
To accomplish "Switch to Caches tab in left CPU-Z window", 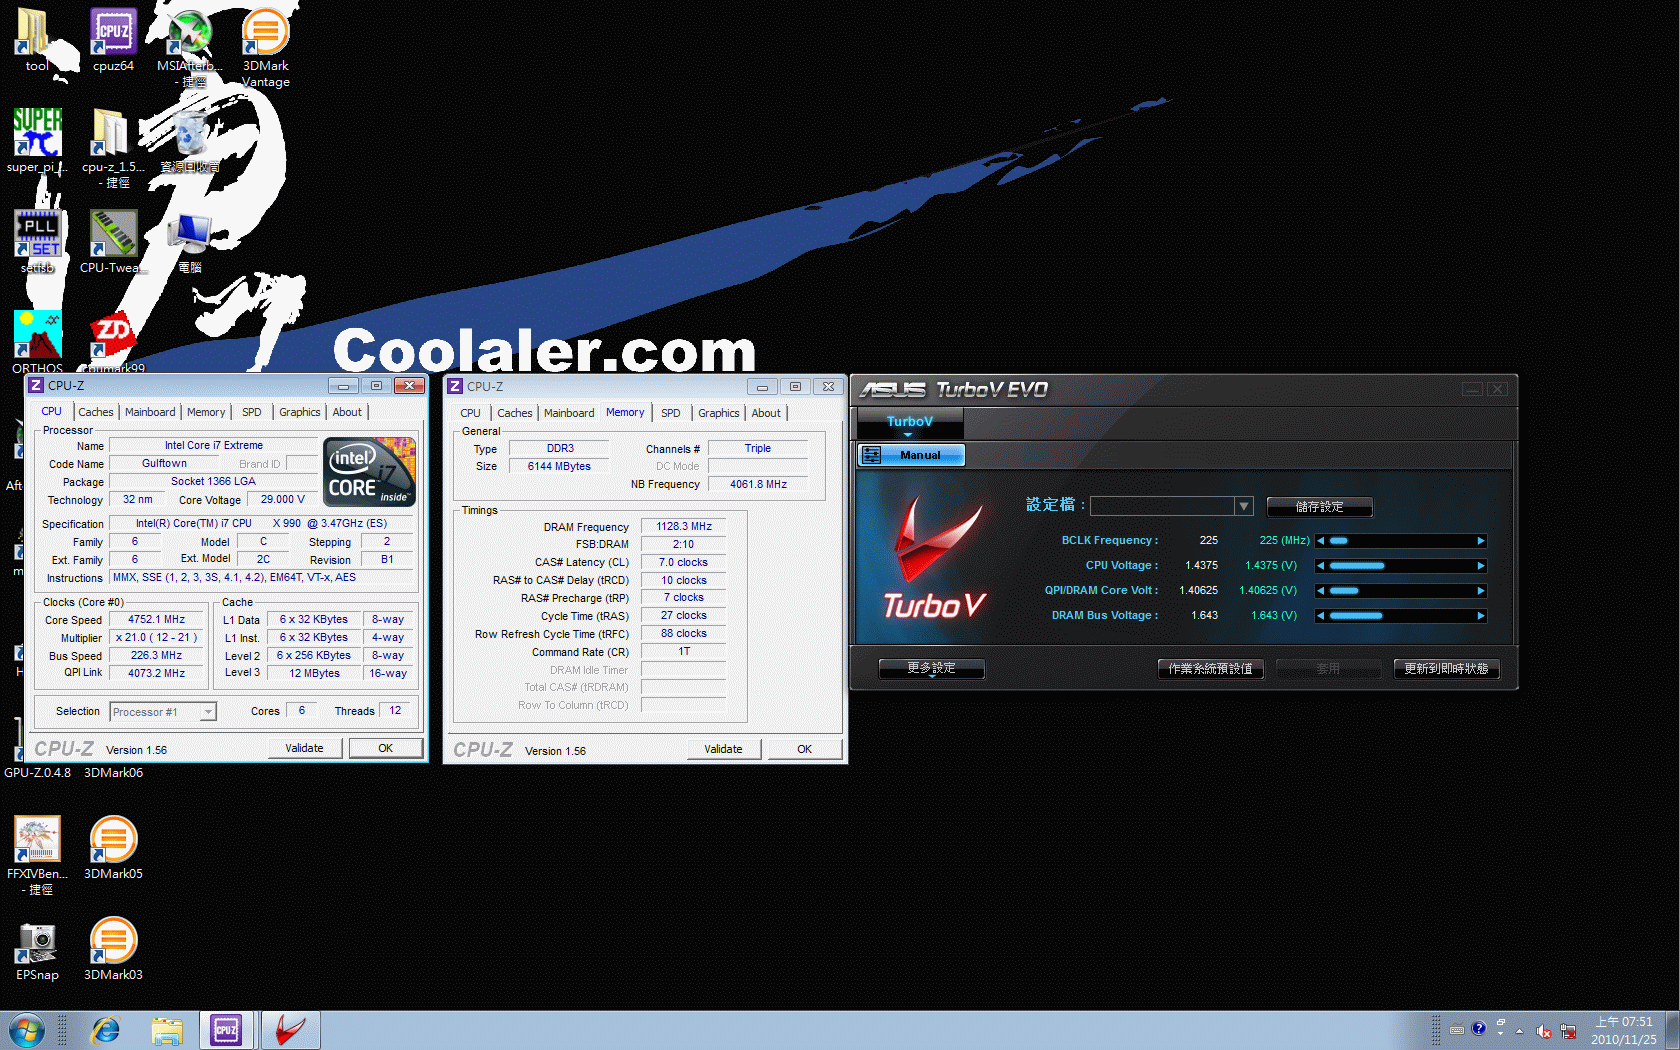I will pyautogui.click(x=96, y=412).
